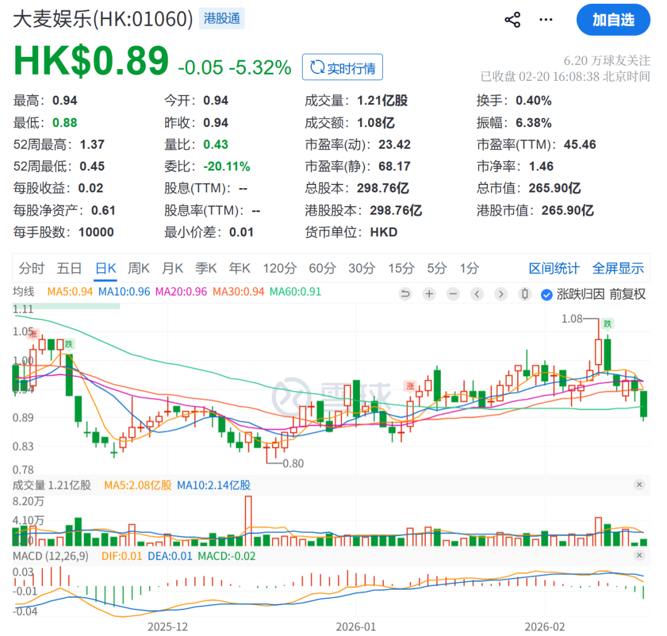Toggle the 涨跌归因 checkbox
The width and height of the screenshot is (667, 636).
click(x=546, y=294)
